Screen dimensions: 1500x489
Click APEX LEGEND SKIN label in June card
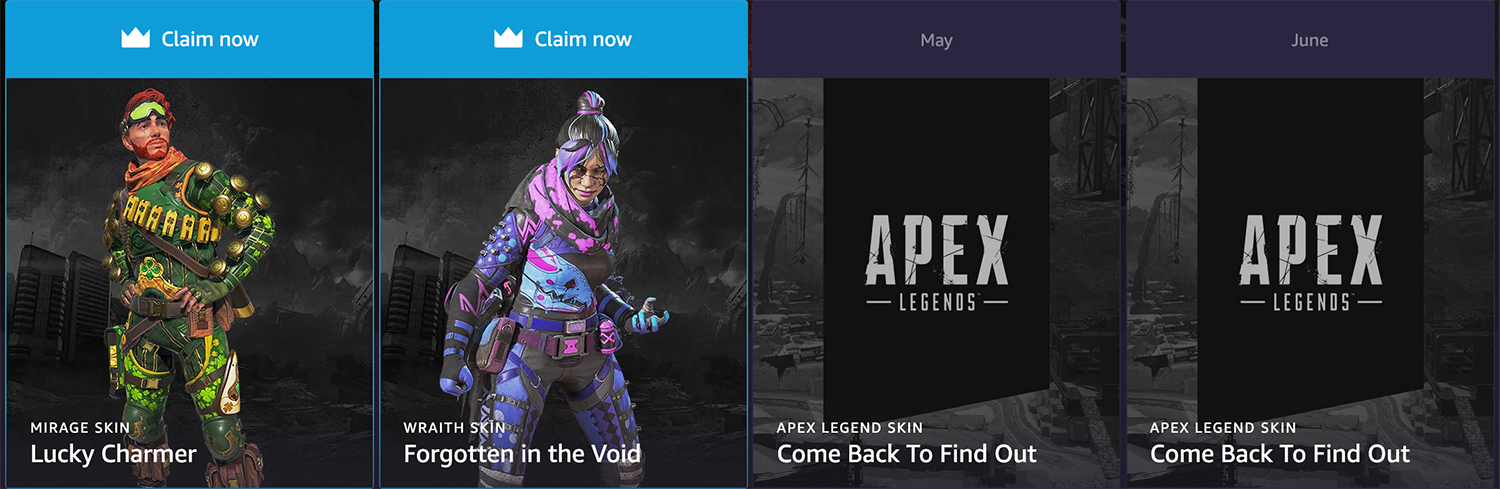[1223, 428]
